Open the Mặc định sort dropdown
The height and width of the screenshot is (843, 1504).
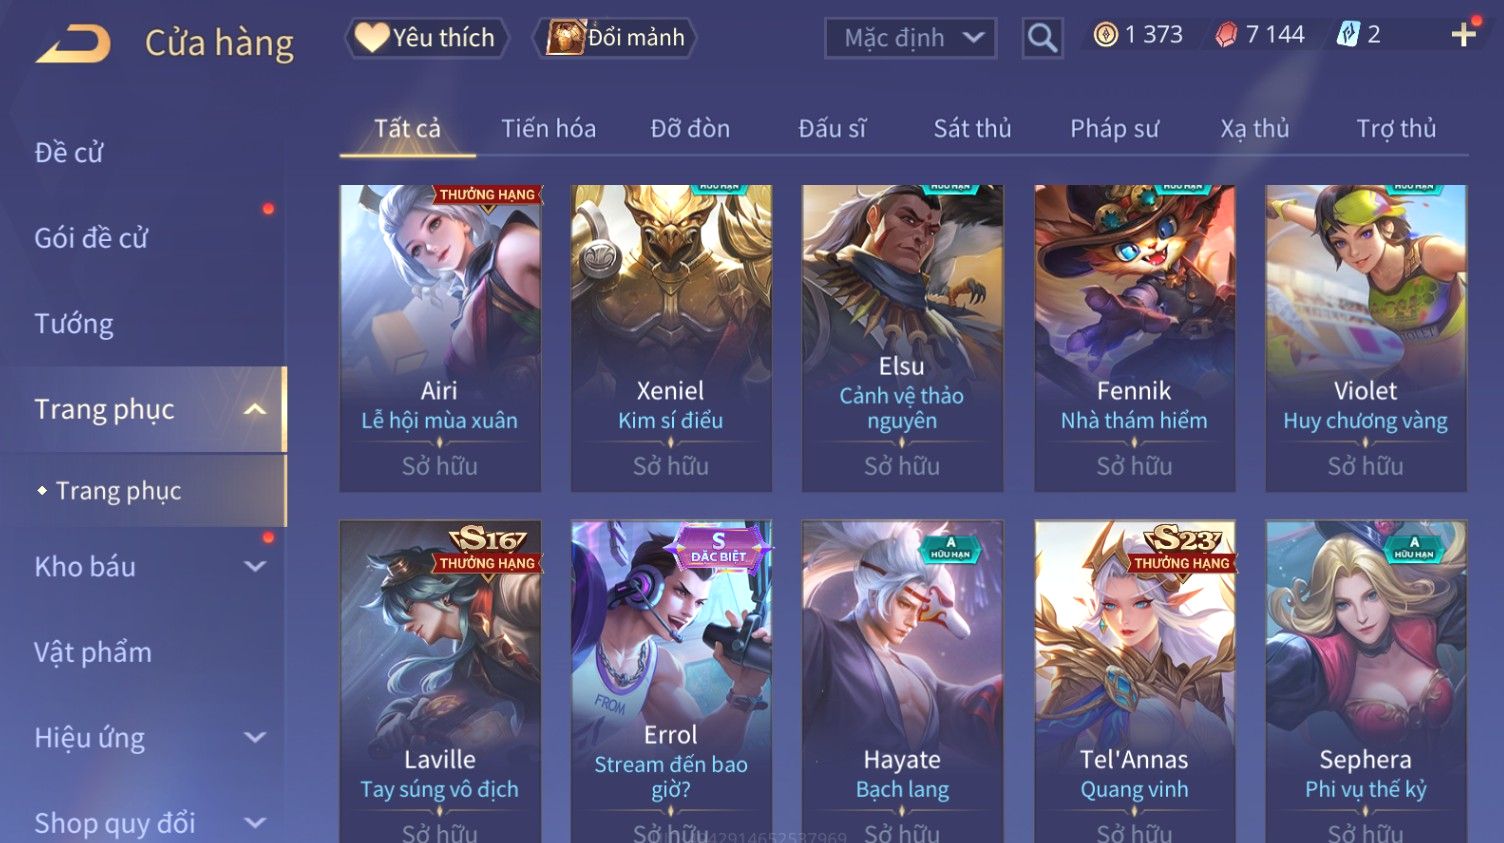coord(911,38)
